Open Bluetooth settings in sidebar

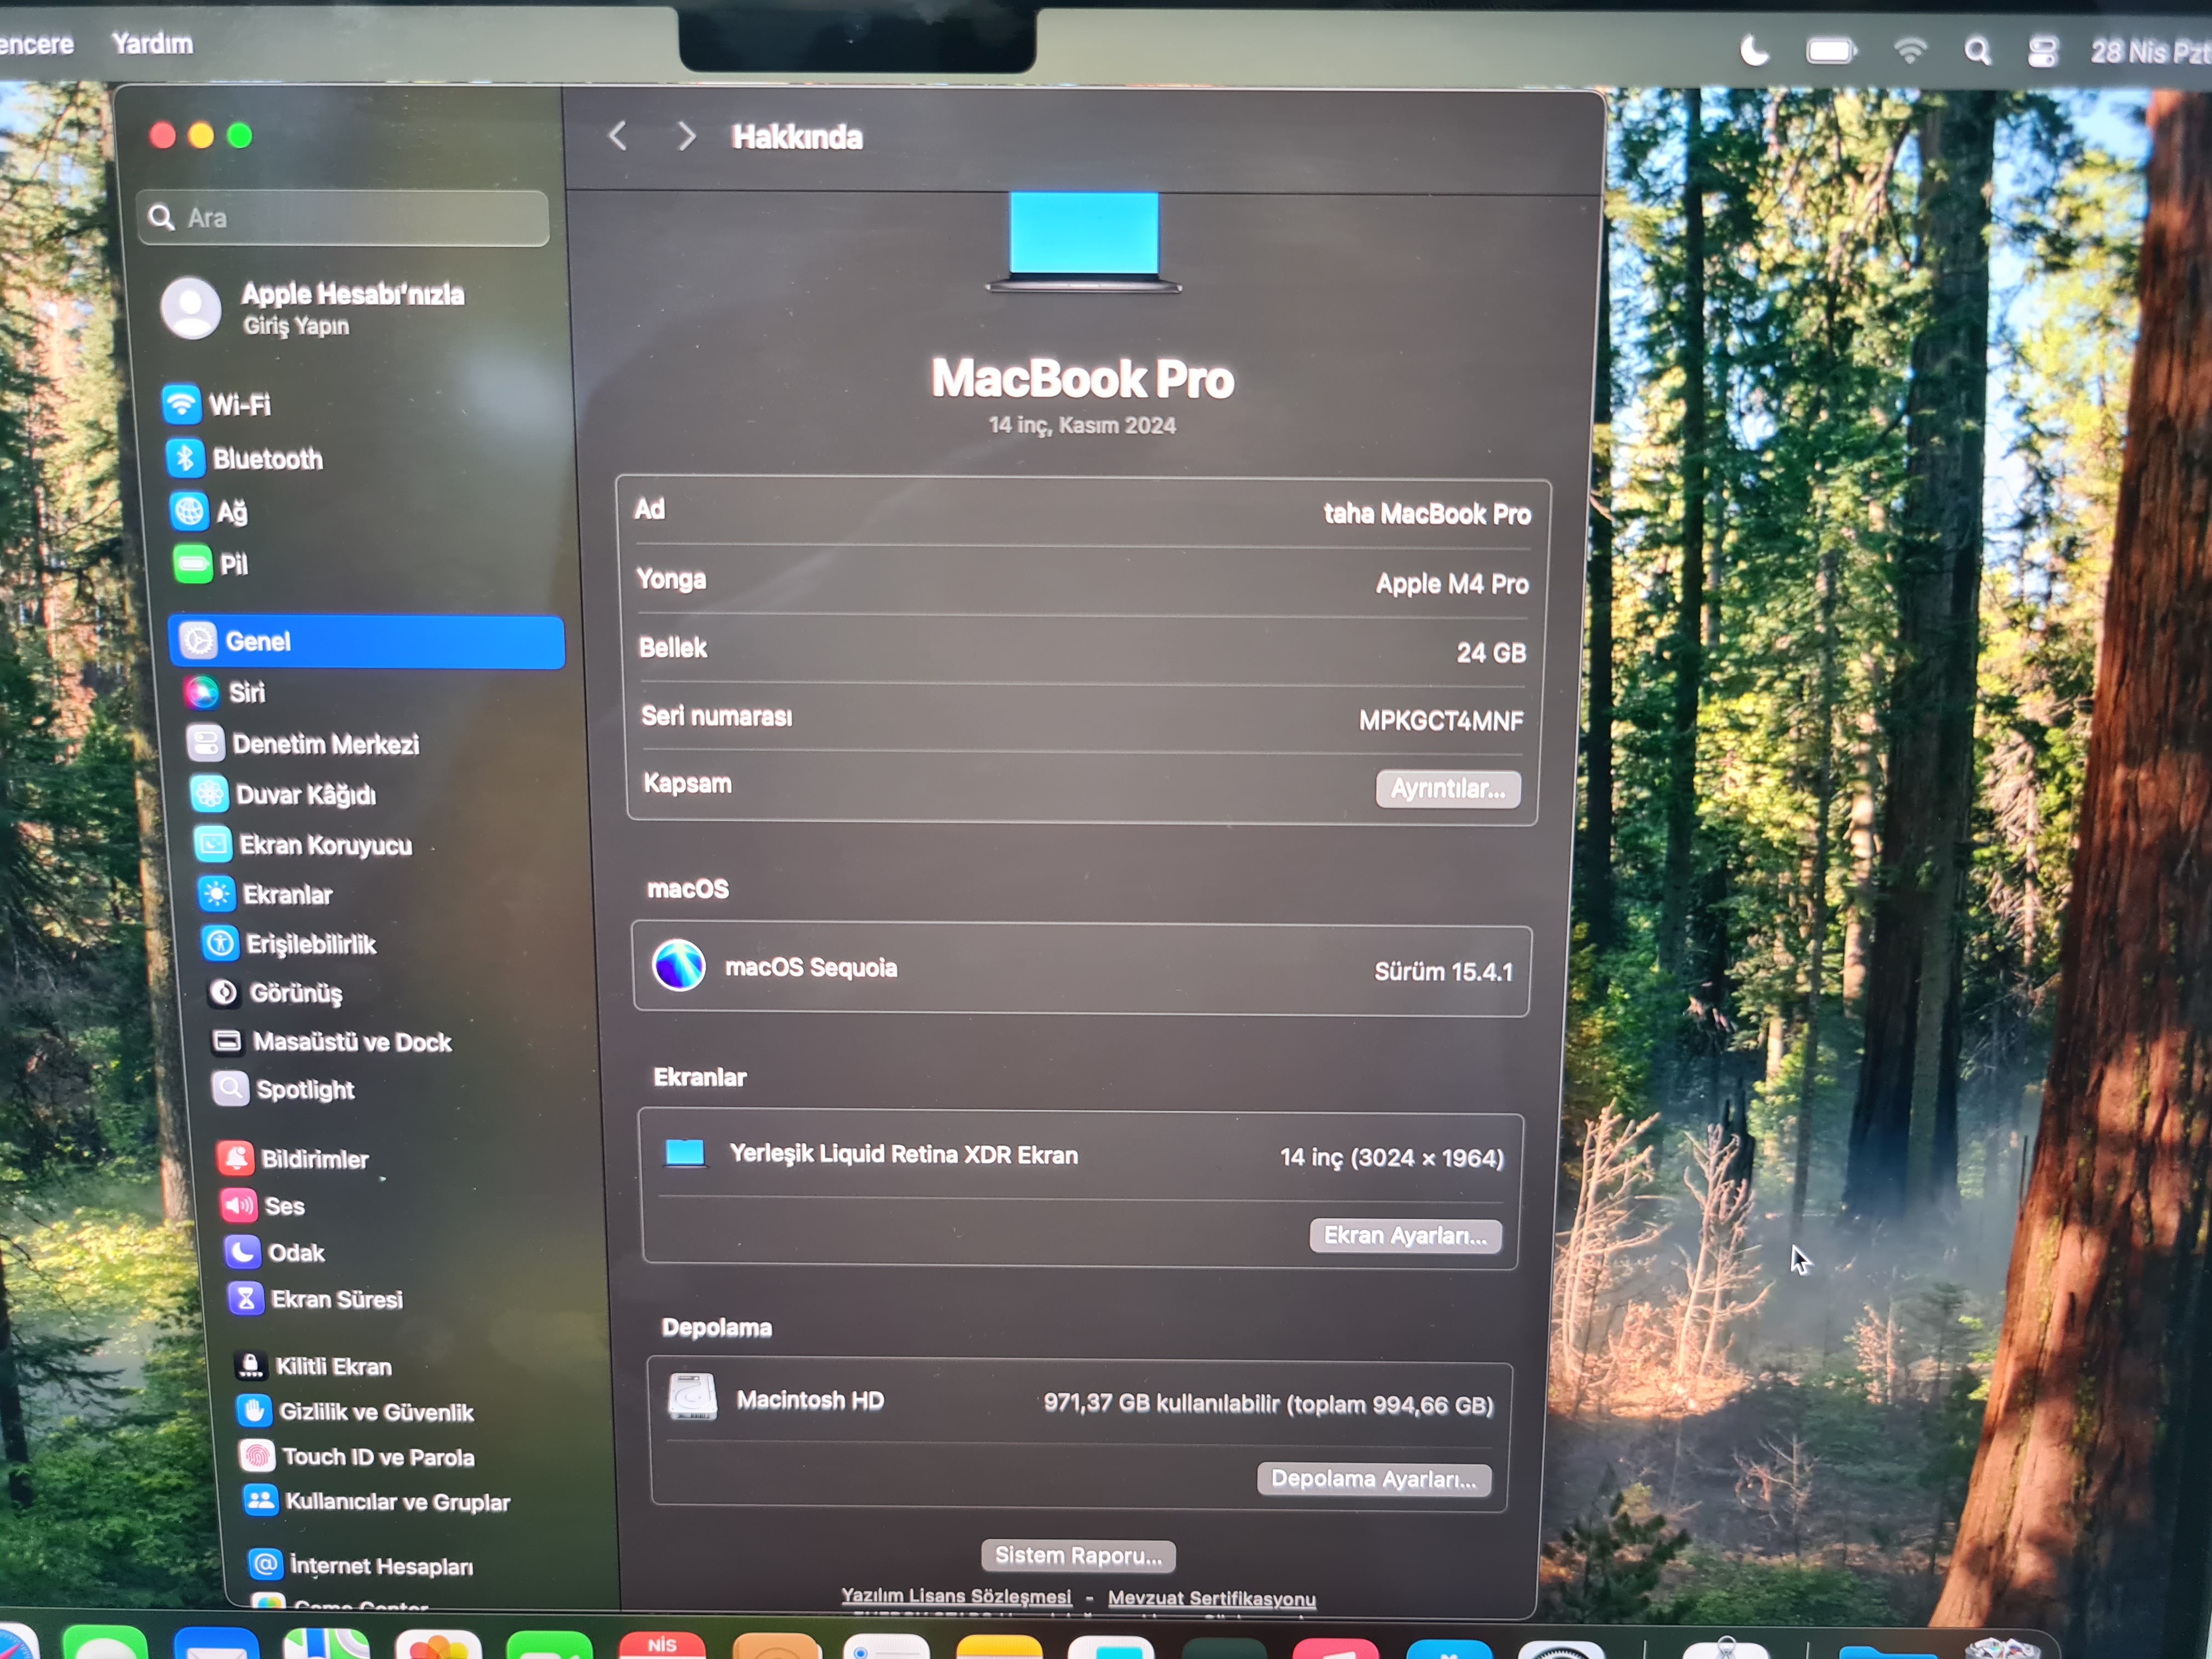click(x=244, y=458)
